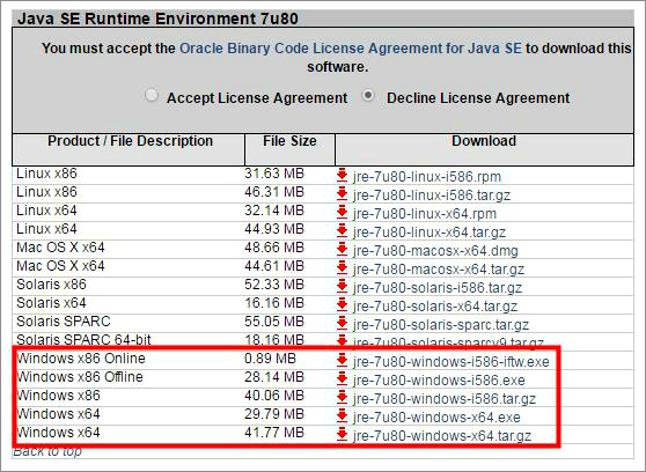646x472 pixels.
Task: Download jre-7u80-linux-x64.tar.gz file link
Action: [429, 232]
